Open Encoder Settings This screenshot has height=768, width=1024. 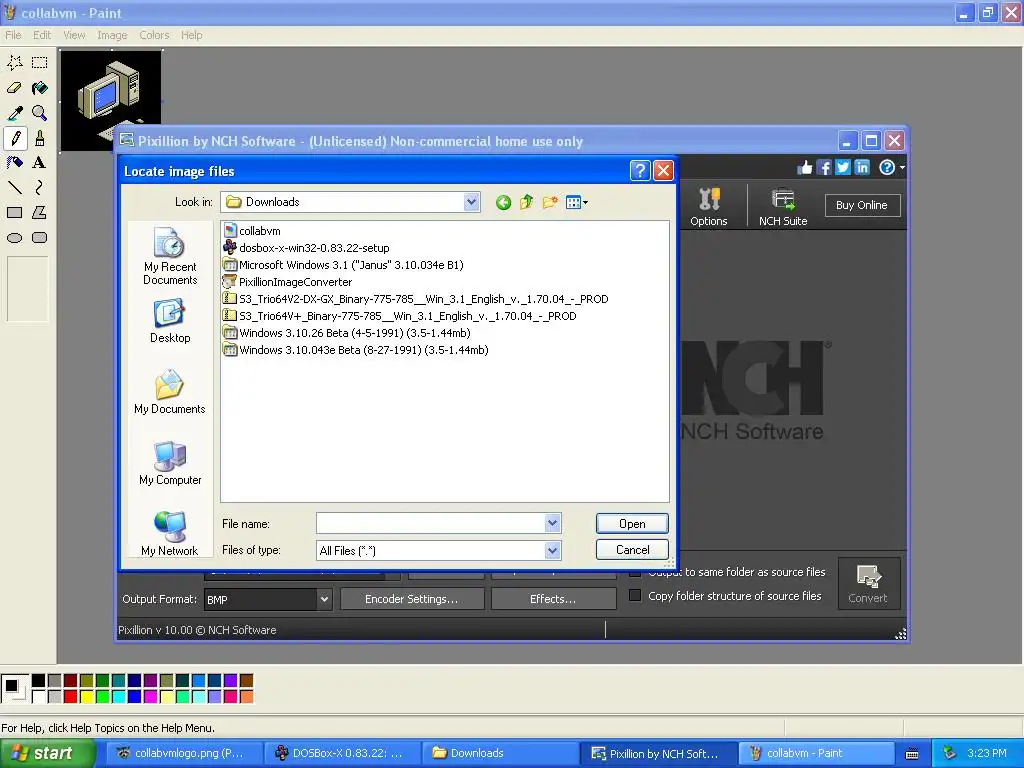pyautogui.click(x=411, y=599)
